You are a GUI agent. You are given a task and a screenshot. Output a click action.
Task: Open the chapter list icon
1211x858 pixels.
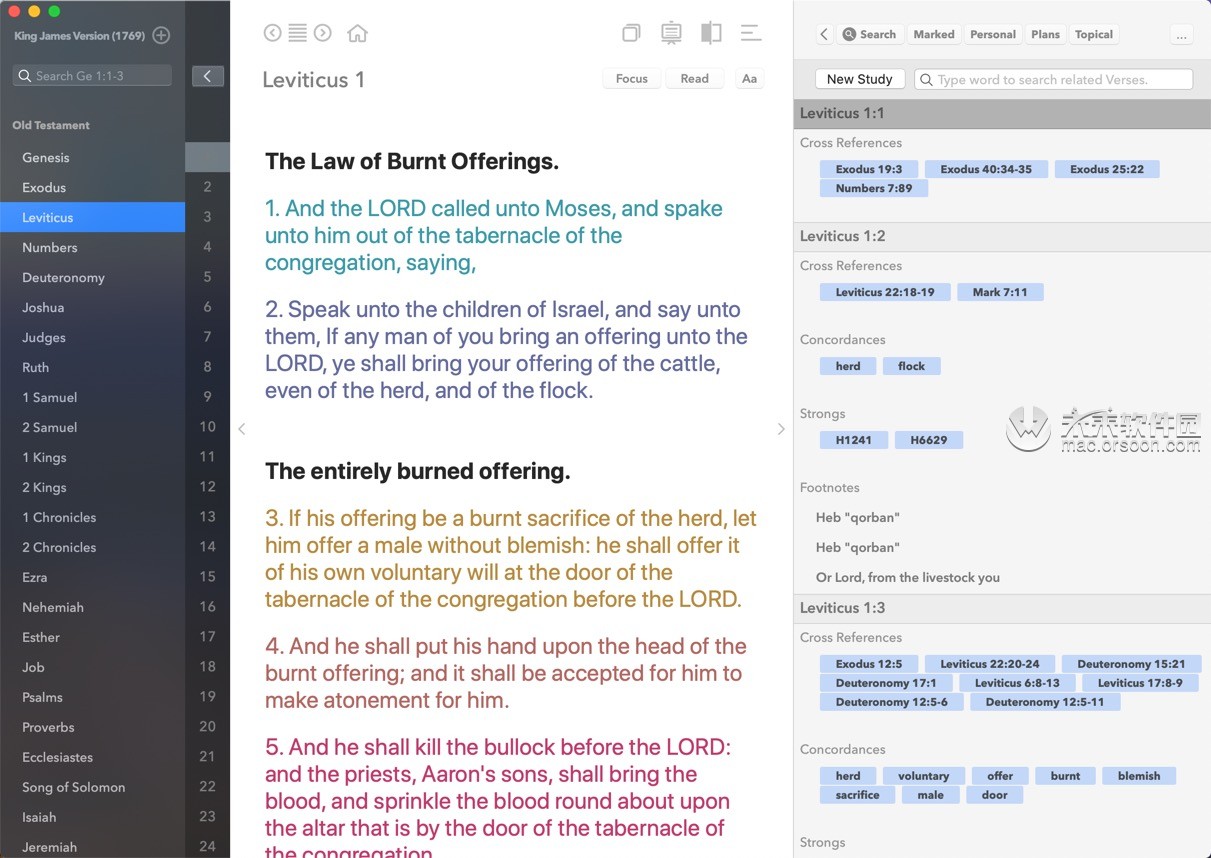pos(297,33)
